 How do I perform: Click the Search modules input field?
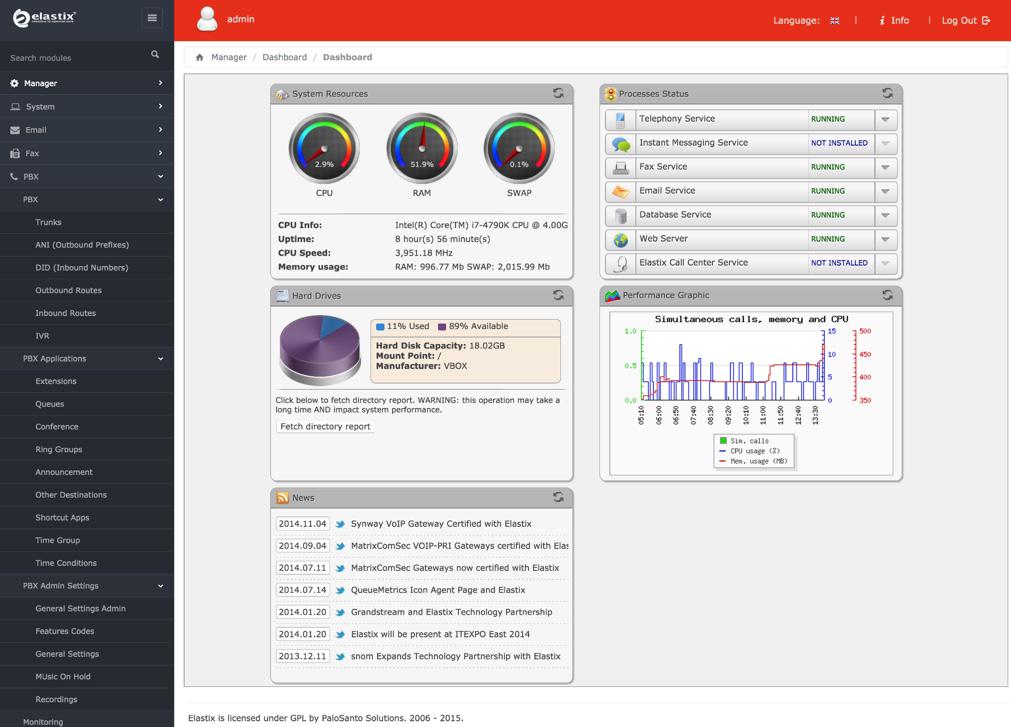(x=77, y=57)
